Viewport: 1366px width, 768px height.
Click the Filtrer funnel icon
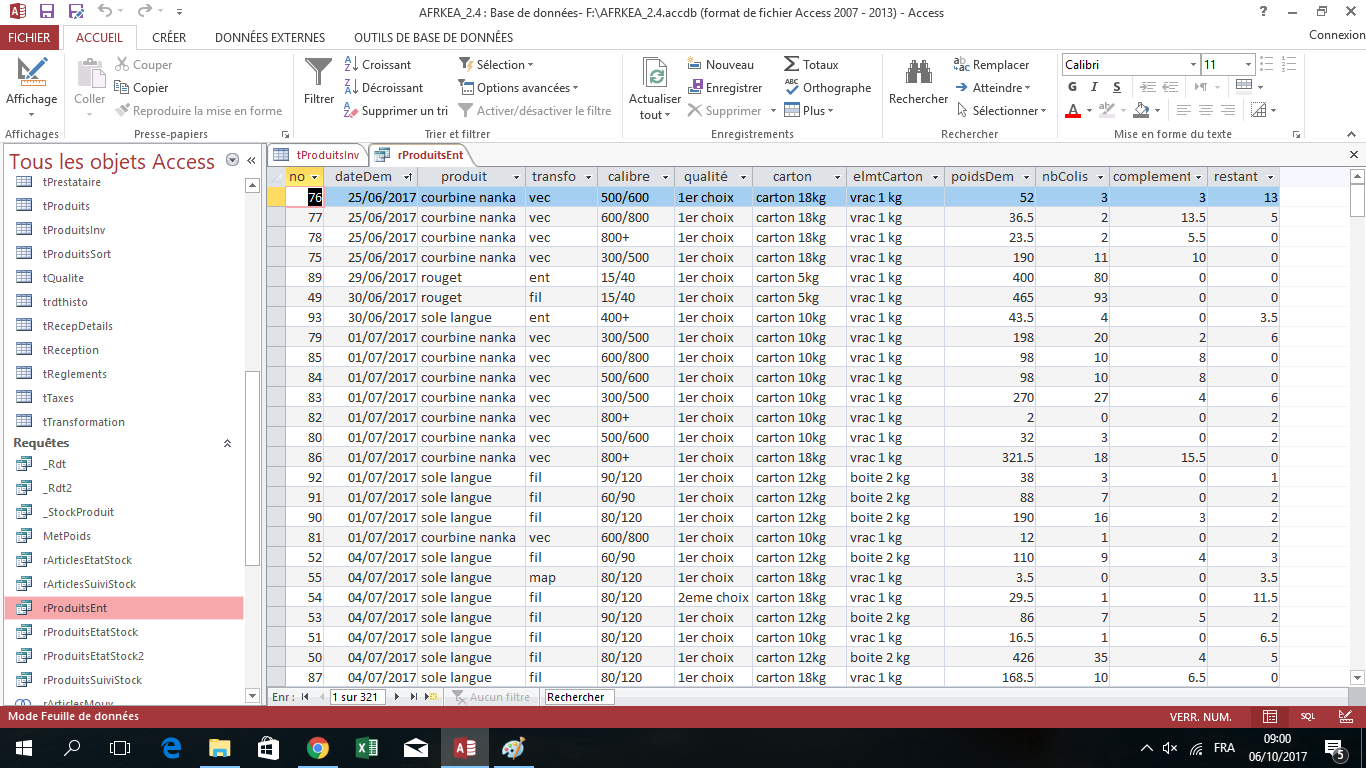pos(319,81)
